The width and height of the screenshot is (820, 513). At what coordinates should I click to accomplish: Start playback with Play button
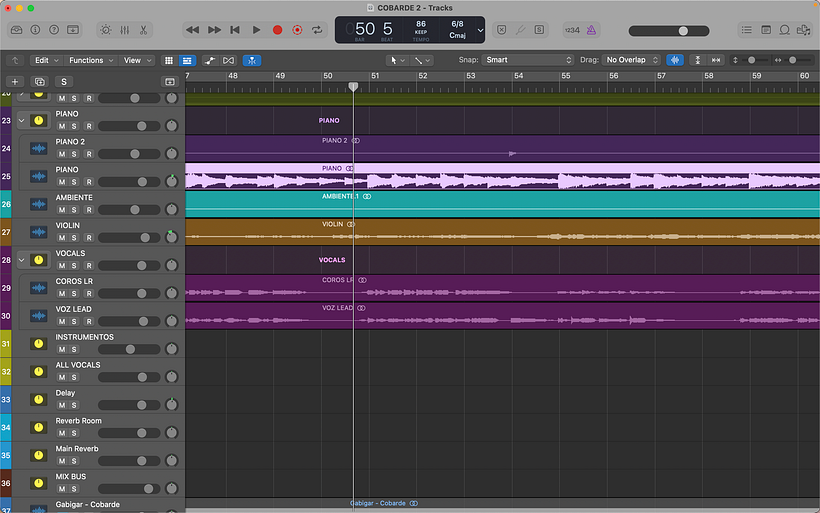point(256,30)
